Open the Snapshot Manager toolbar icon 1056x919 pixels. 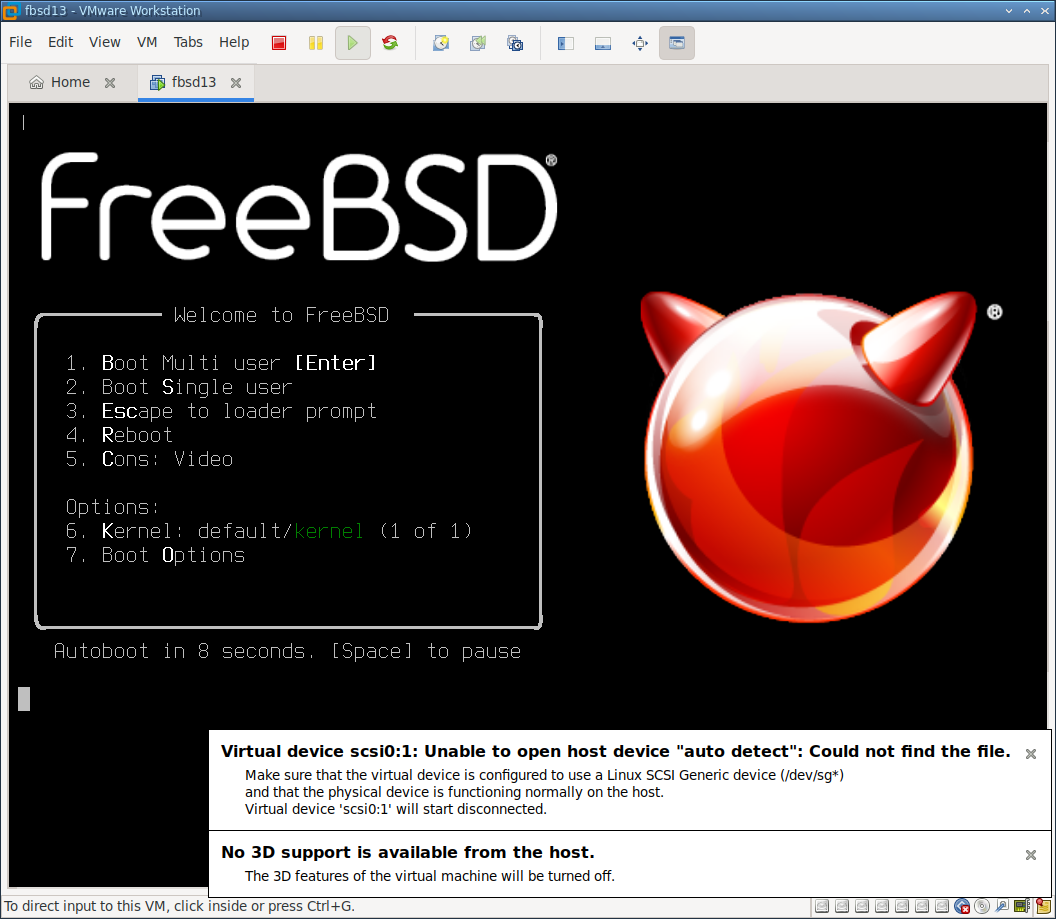pyautogui.click(x=515, y=43)
